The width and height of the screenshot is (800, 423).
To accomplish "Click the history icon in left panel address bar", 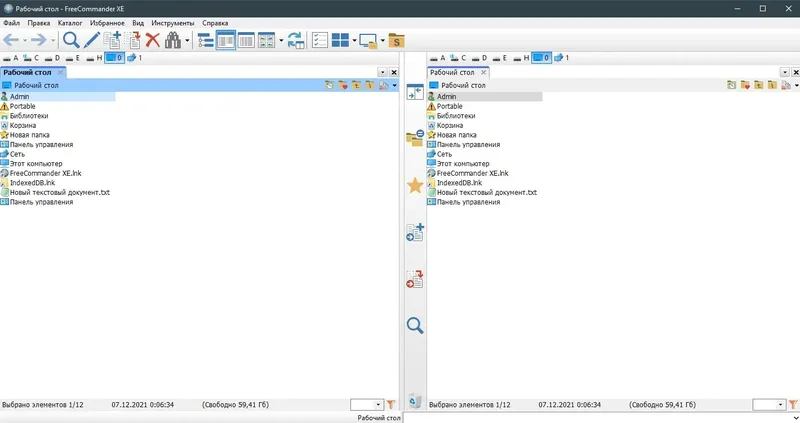I will pyautogui.click(x=329, y=85).
